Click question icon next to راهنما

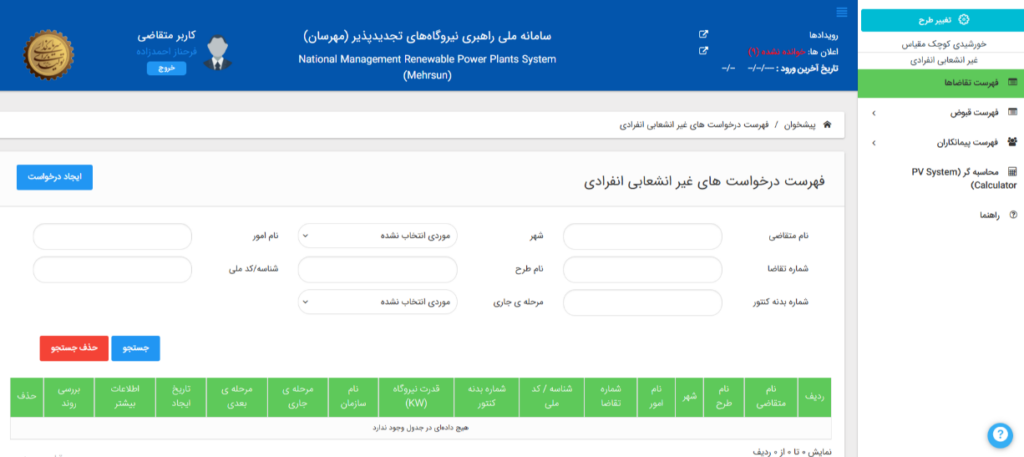point(1014,214)
